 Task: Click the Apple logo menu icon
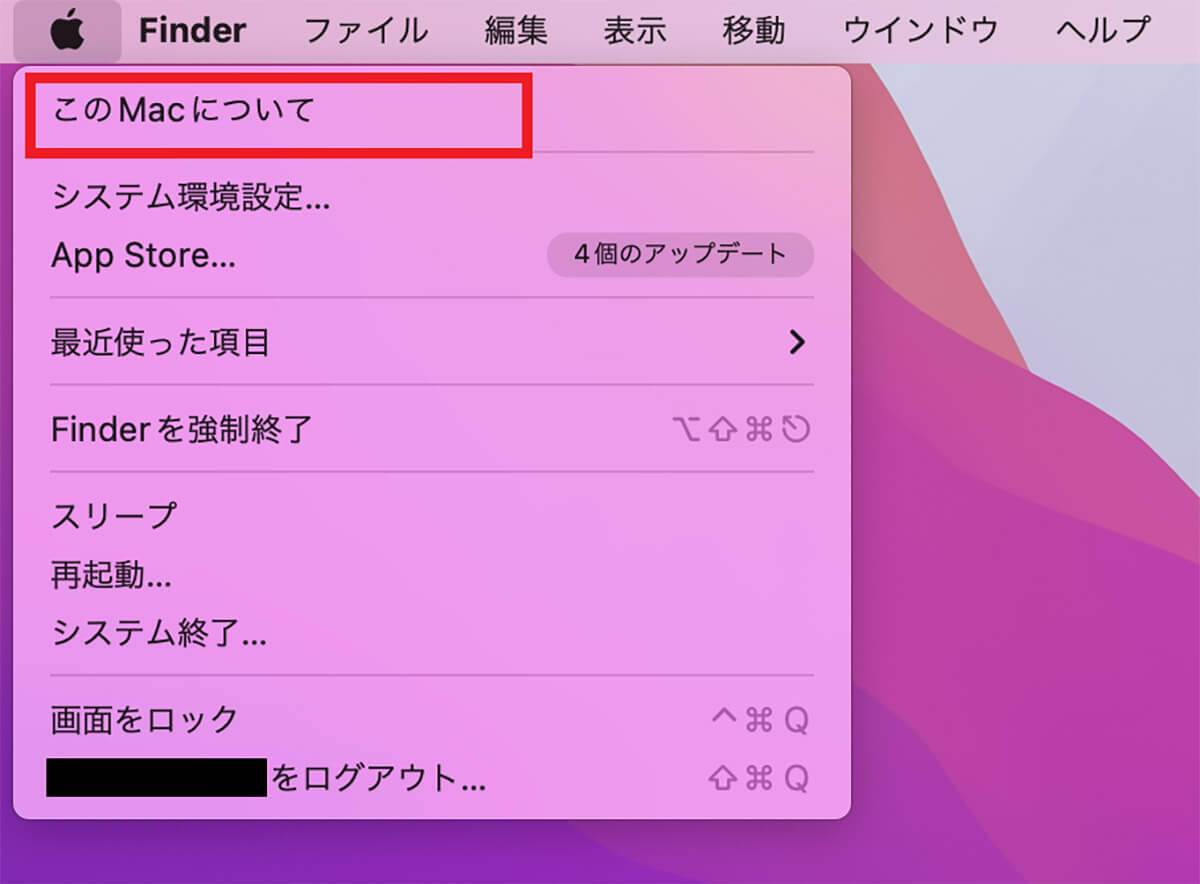(67, 30)
